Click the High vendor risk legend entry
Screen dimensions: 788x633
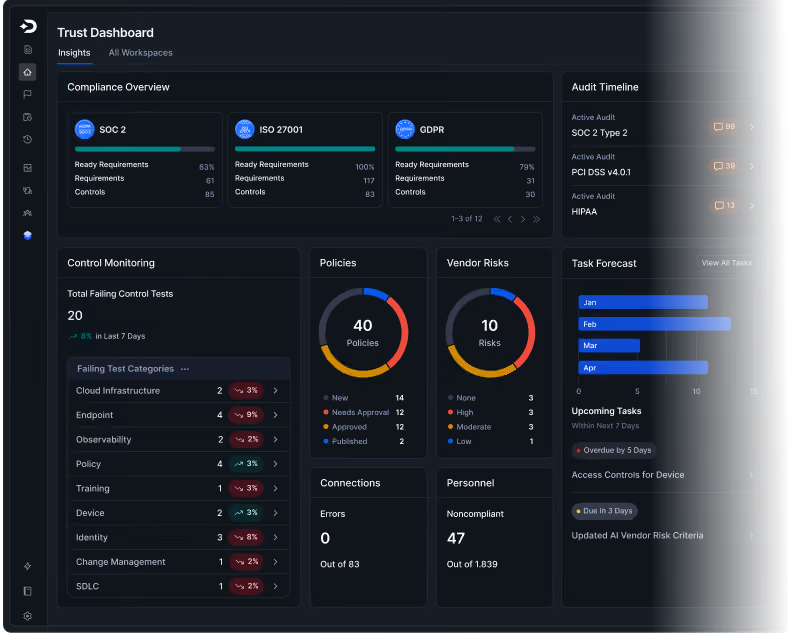[490, 412]
